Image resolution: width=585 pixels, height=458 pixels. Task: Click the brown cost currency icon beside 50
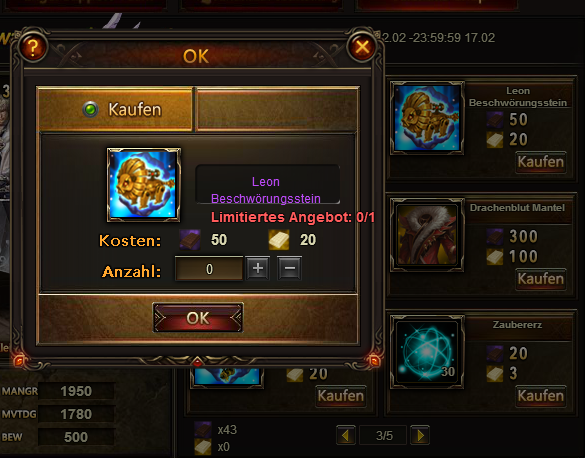[x=190, y=239]
